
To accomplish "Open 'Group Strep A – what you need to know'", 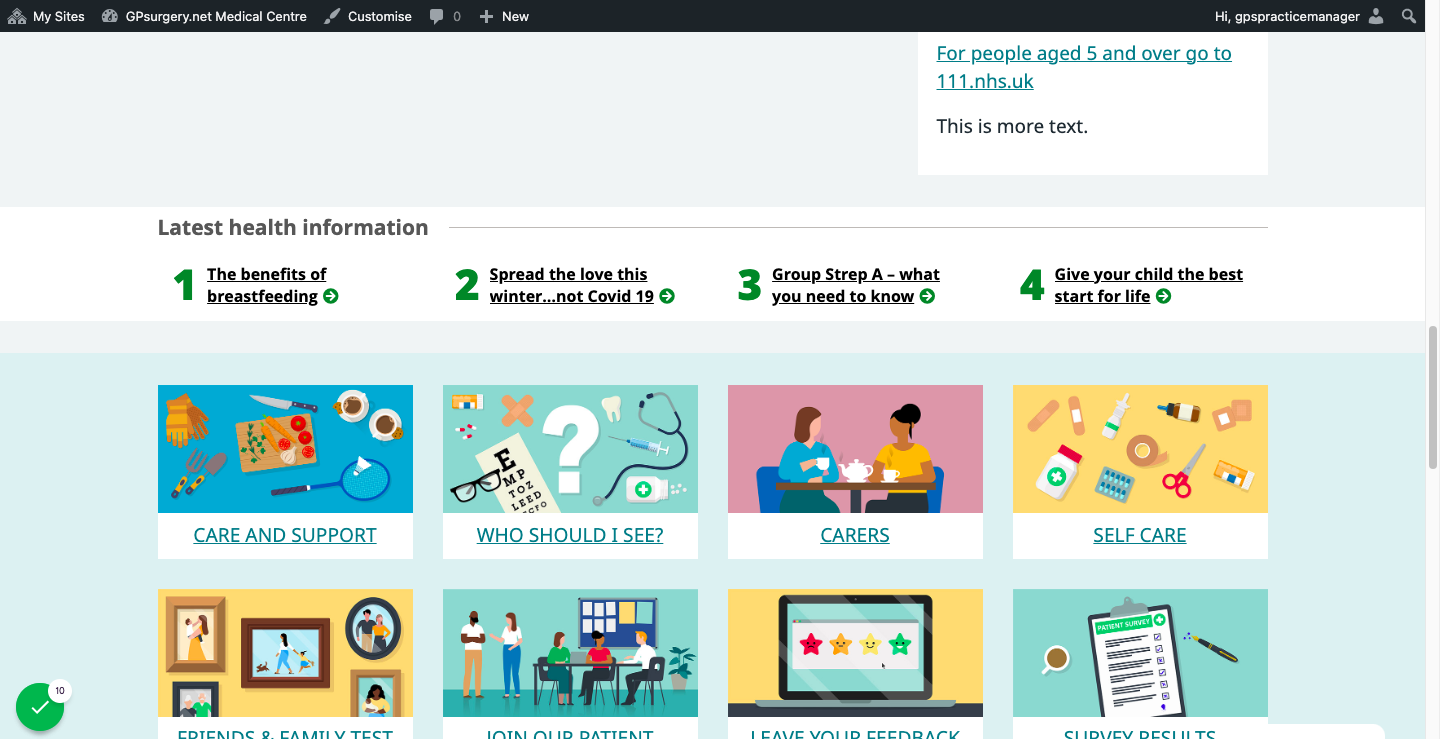I will coord(855,285).
